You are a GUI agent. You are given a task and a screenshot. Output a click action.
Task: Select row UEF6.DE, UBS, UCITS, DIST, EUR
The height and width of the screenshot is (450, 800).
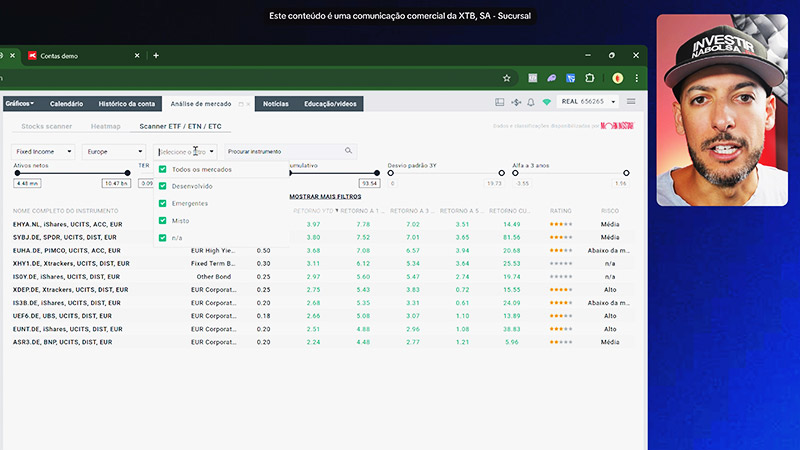pos(323,316)
